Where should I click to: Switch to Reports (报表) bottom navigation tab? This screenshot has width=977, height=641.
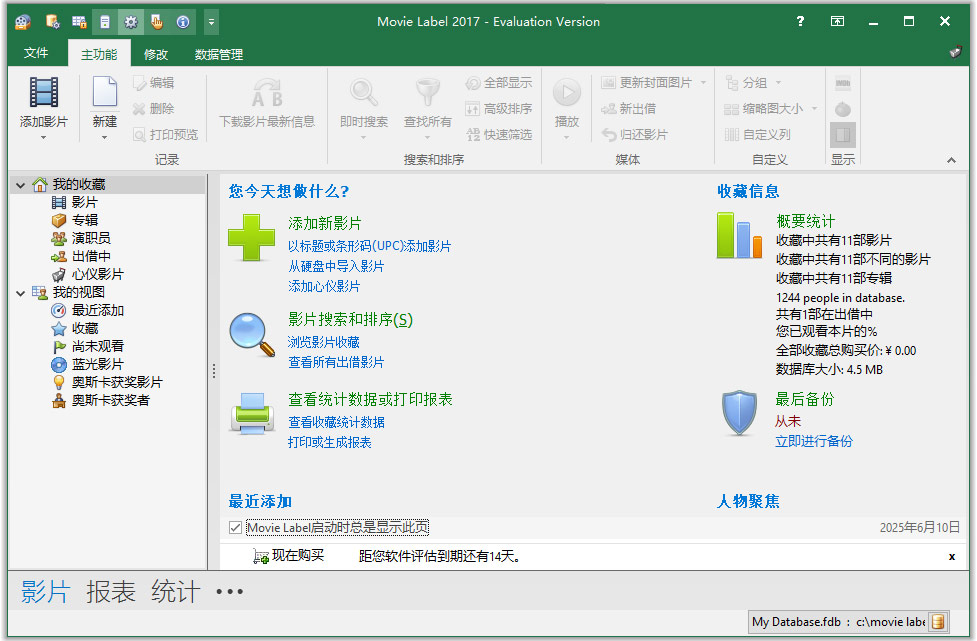point(111,591)
